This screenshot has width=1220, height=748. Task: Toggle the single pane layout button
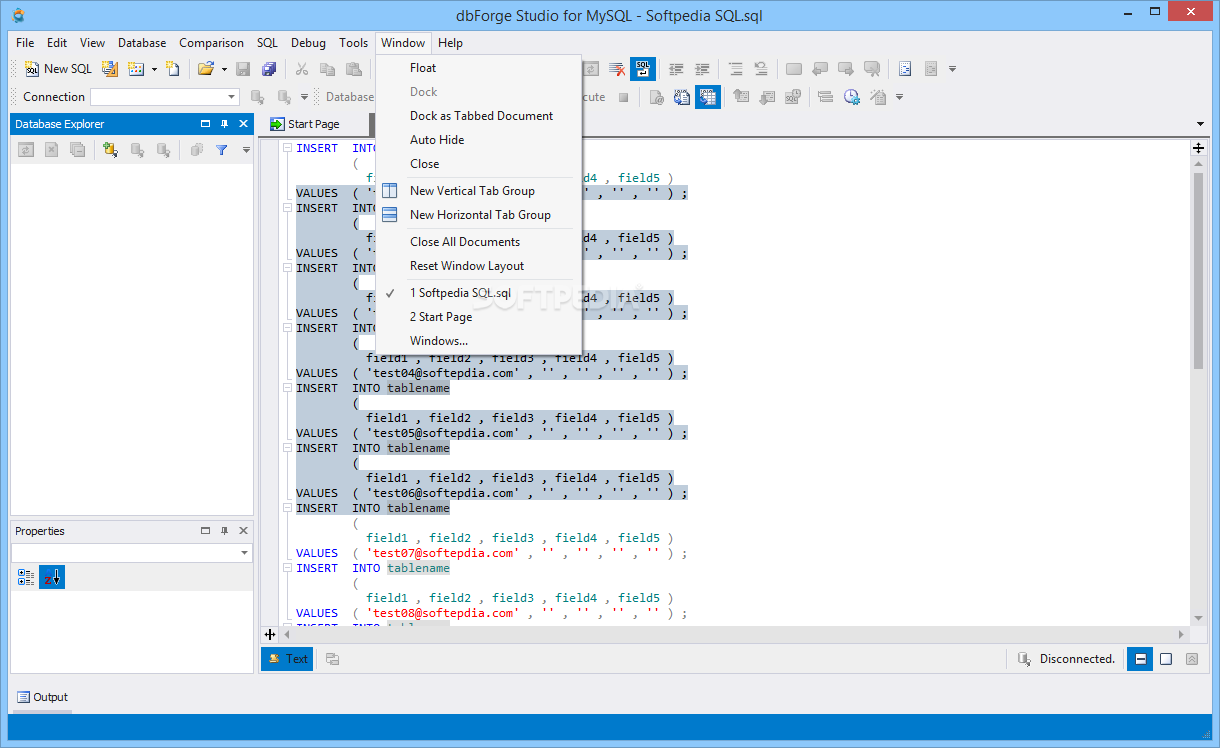(x=1166, y=659)
